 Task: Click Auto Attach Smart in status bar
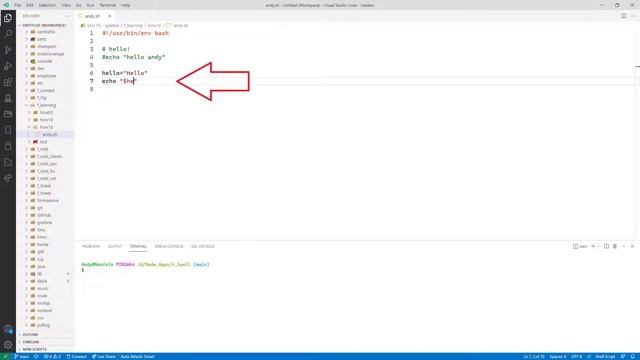(x=137, y=357)
